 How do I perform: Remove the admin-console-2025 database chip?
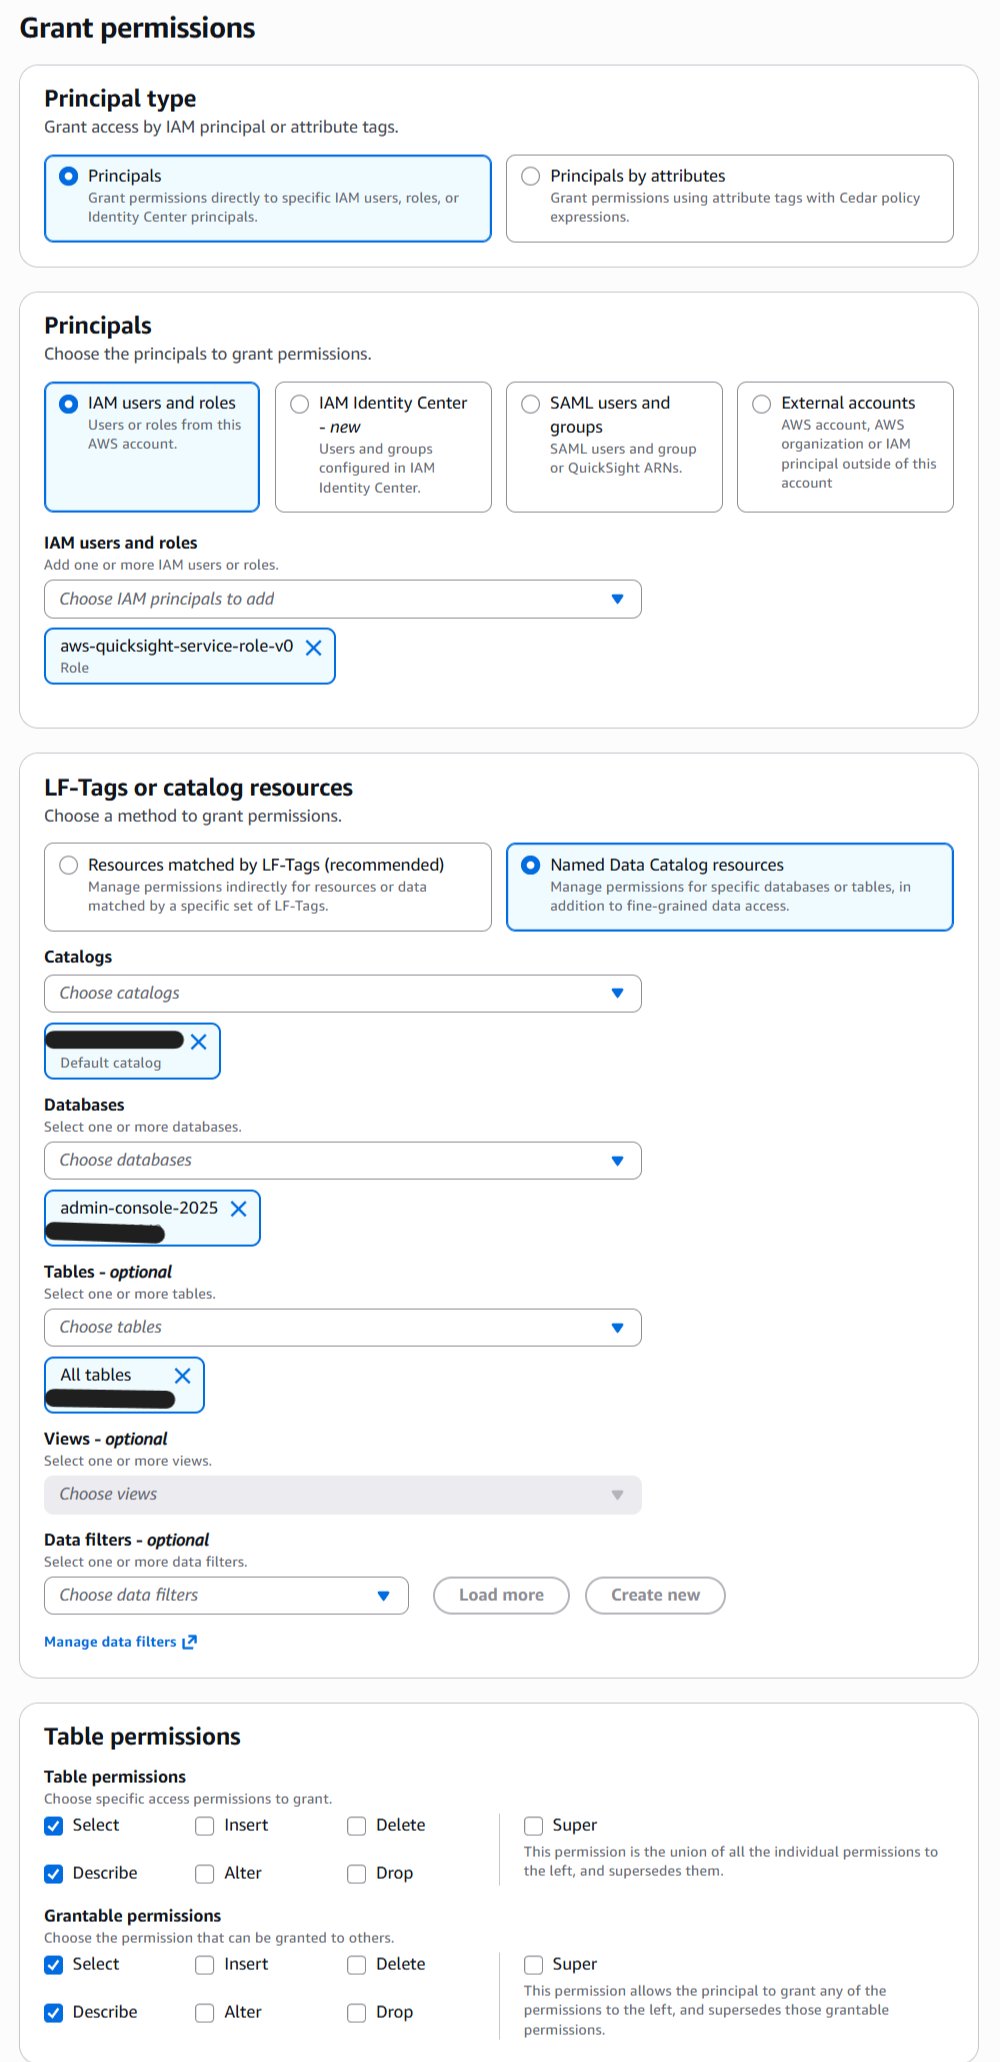239,1209
